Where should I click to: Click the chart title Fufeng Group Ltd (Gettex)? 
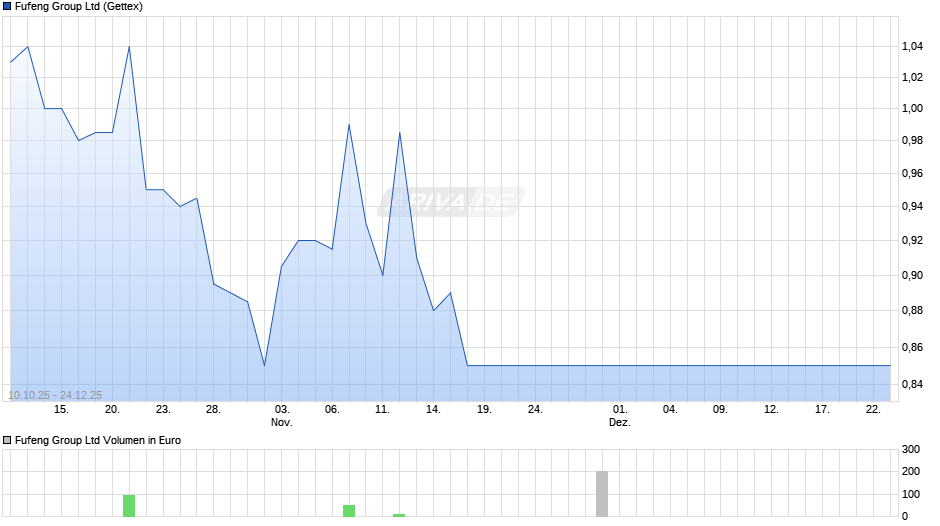[79, 7]
